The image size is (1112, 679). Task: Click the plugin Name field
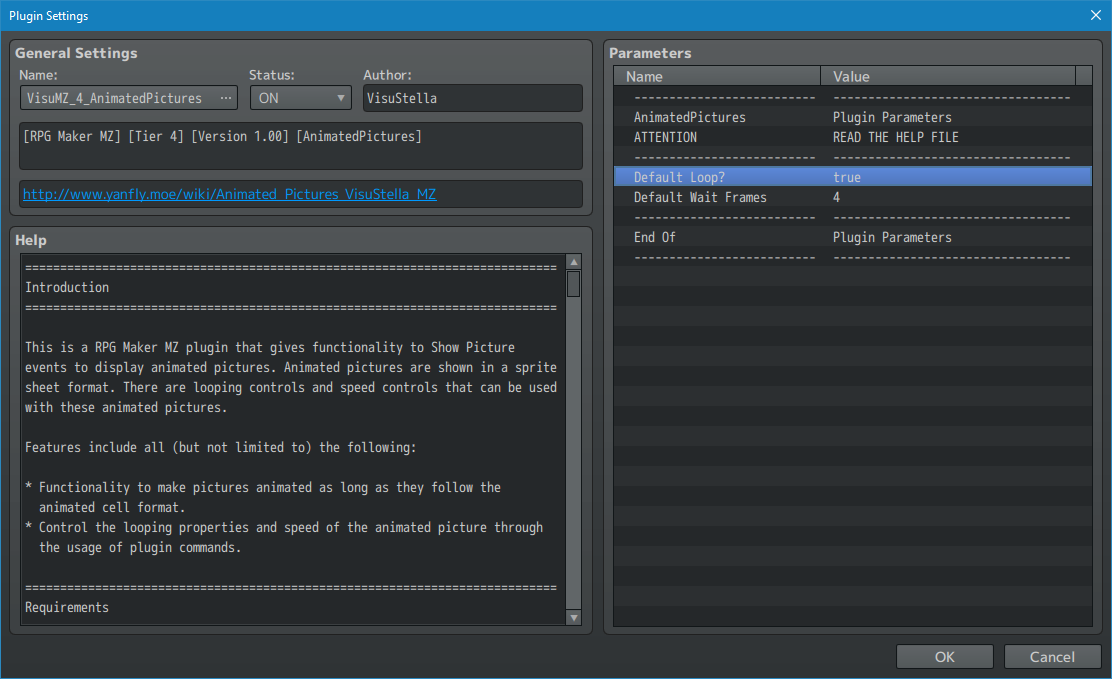click(x=115, y=98)
